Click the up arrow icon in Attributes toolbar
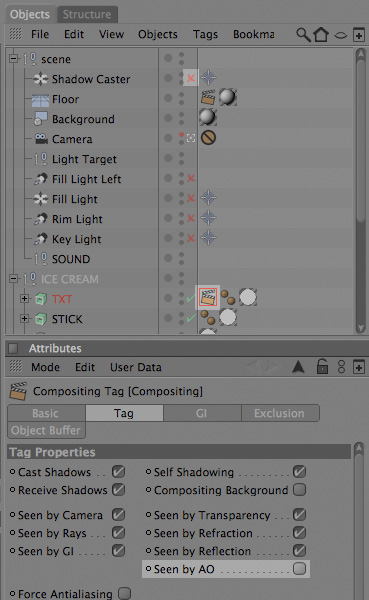369x600 pixels. coord(298,367)
